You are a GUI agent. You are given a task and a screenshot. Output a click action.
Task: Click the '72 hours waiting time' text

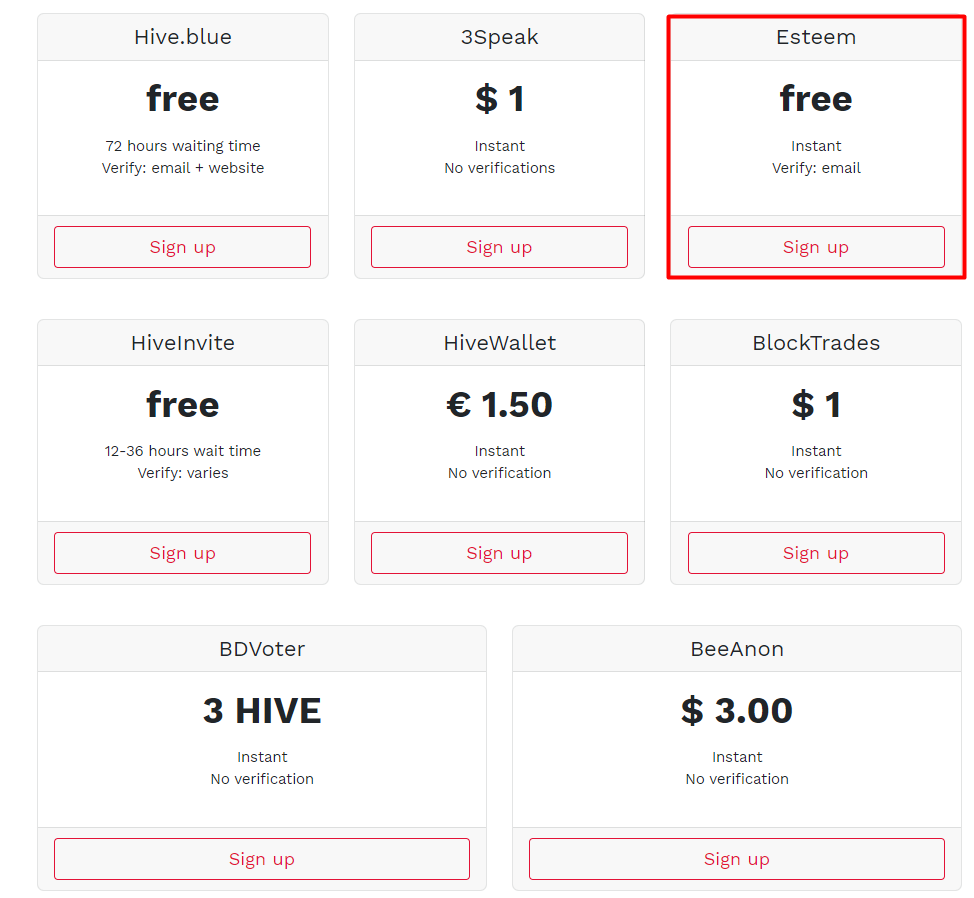coord(183,146)
